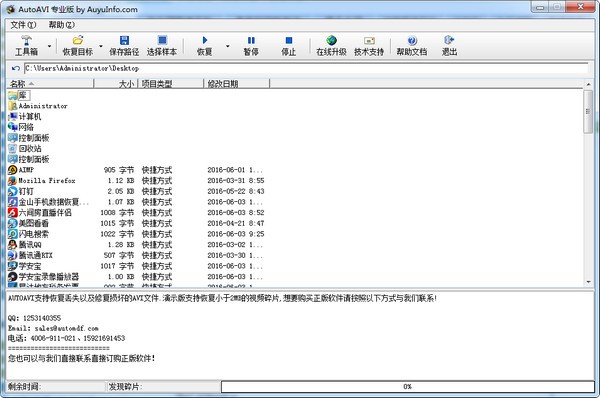600x398 pixels.
Task: Expand the 工具箱 dropdown arrow
Action: point(49,46)
